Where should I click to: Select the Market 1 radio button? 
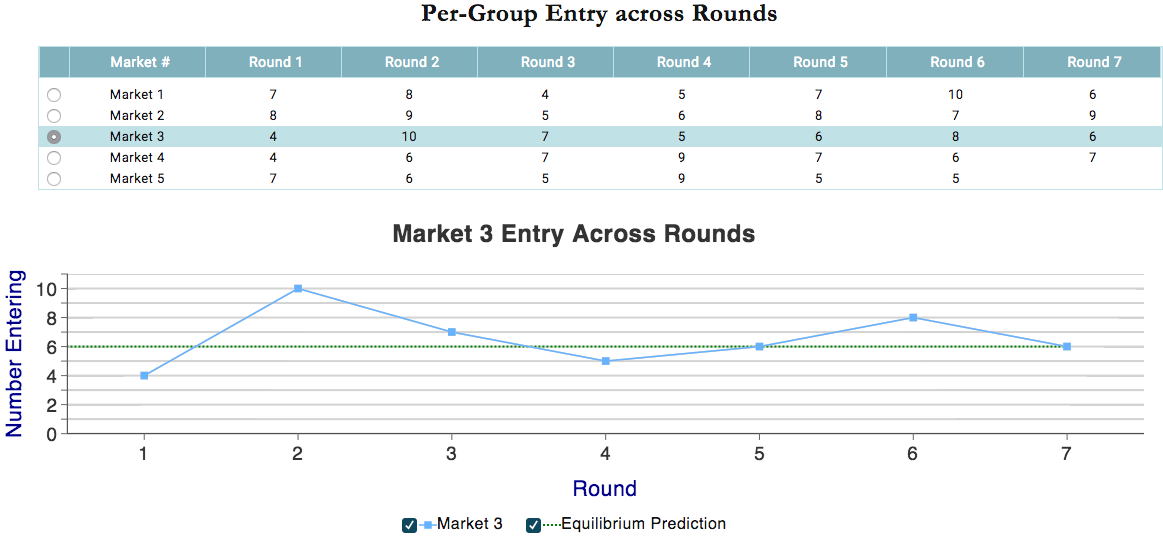[54, 95]
